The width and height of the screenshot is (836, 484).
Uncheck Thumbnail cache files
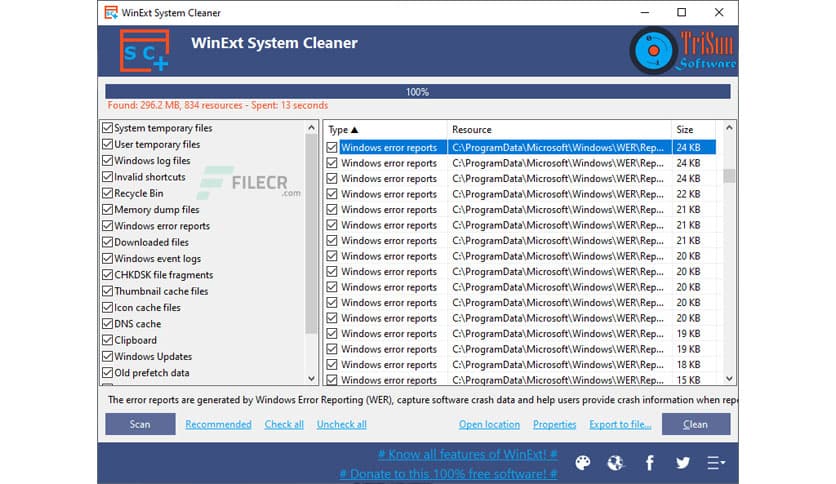108,291
